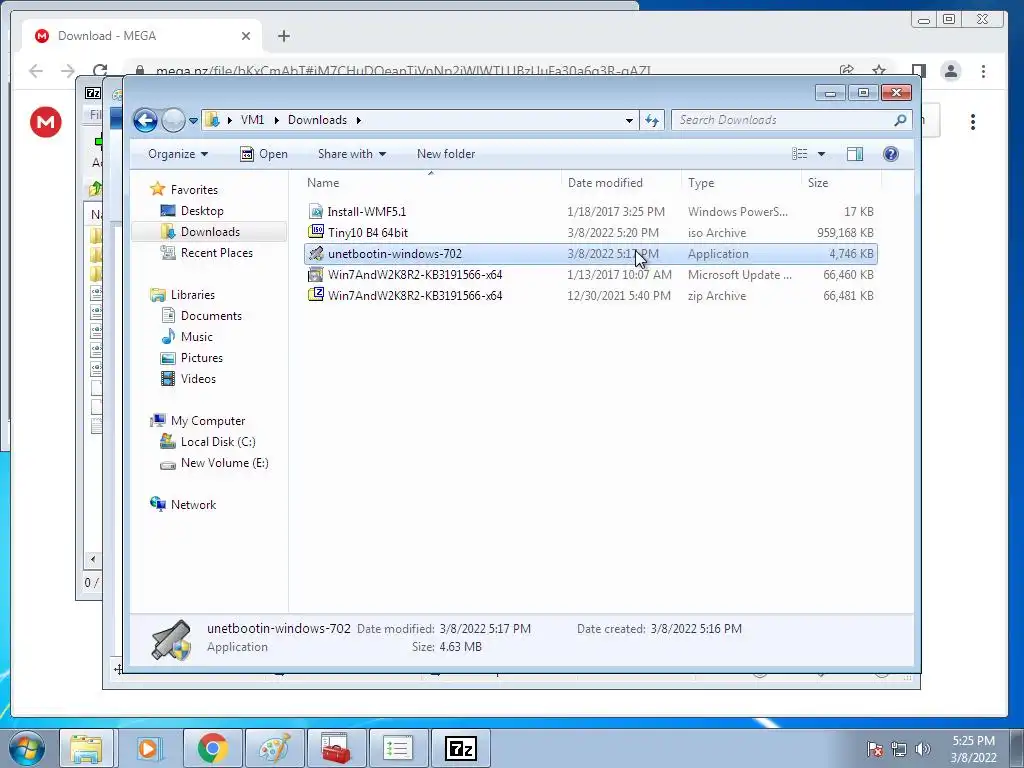Screen dimensions: 1024x768
Task: Select the Microsoft Update Win7AndW2K8R2 file
Action: tap(590, 274)
